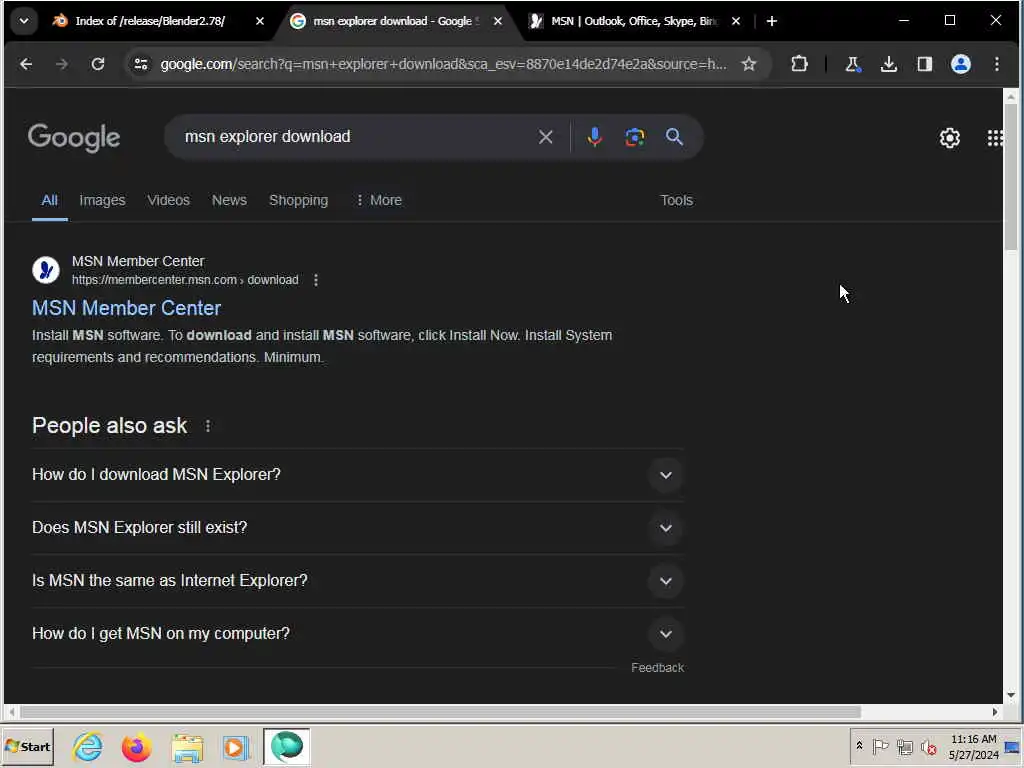
Task: Open People also ask options menu
Action: [x=208, y=426]
